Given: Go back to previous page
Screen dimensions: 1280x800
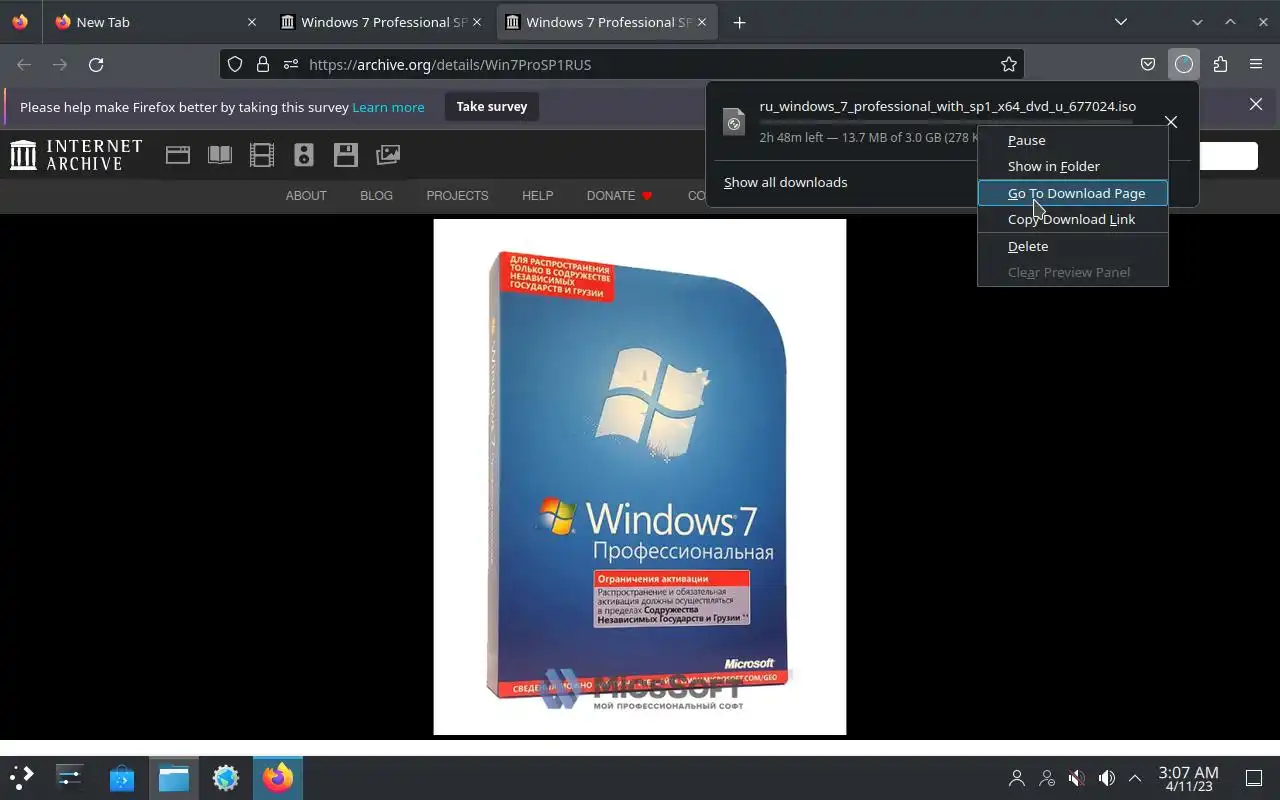Looking at the screenshot, I should 24,64.
